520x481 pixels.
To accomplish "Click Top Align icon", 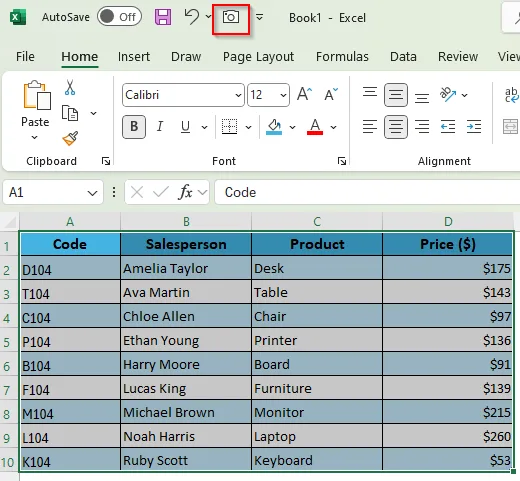I will click(370, 92).
